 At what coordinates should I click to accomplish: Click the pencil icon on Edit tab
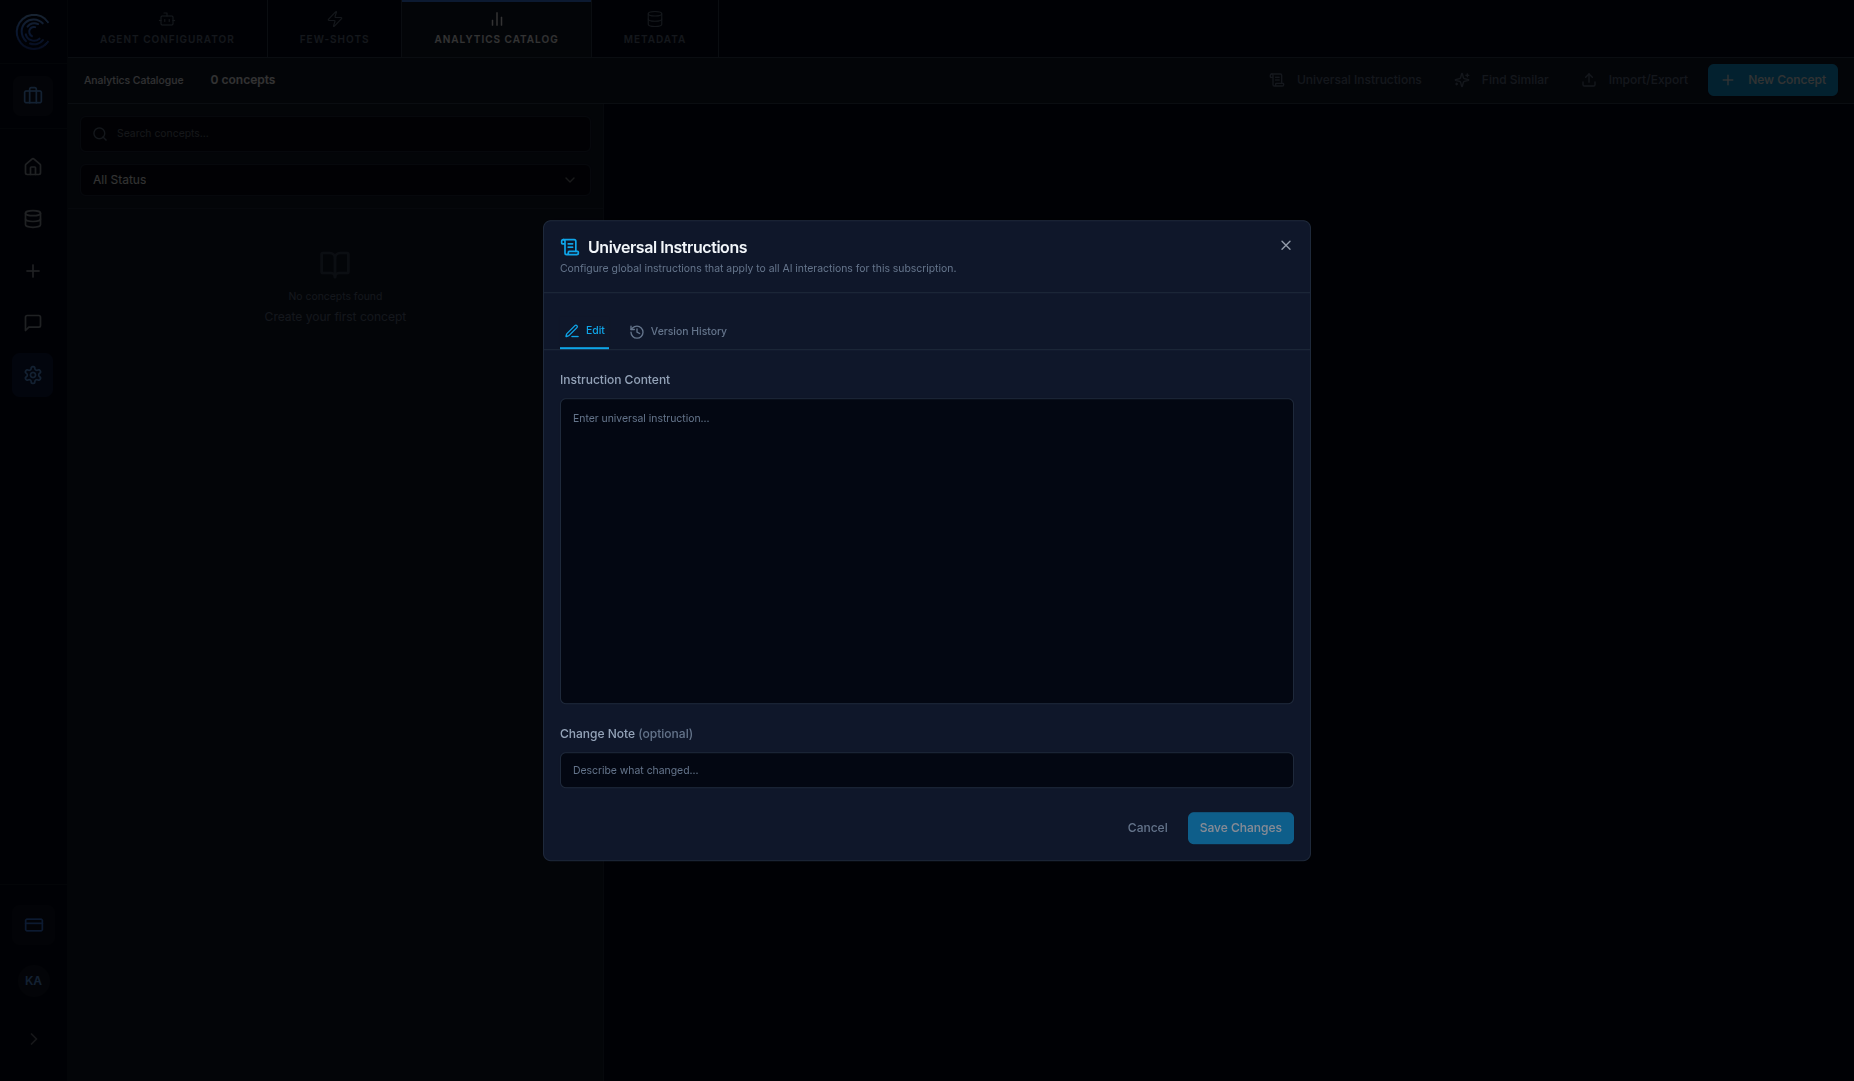click(x=572, y=331)
